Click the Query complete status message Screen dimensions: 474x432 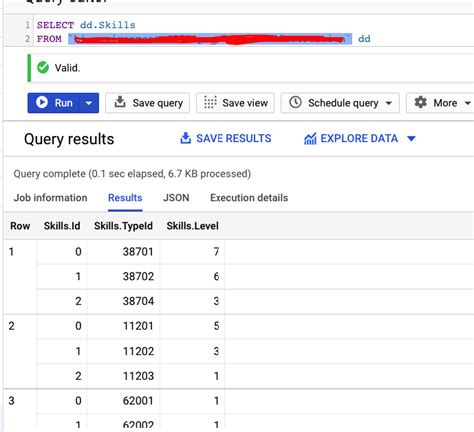[x=132, y=174]
